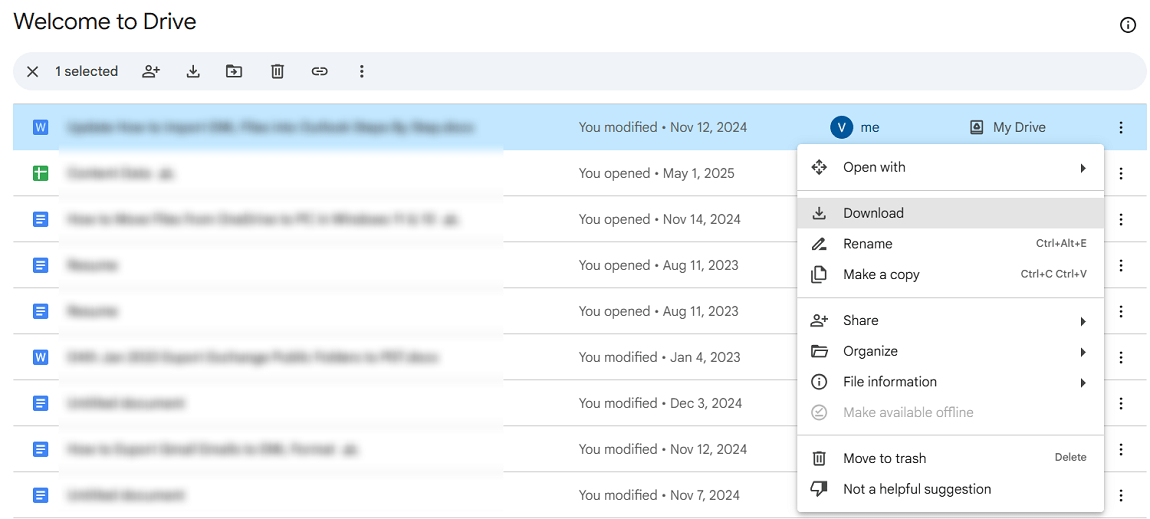Click the My Drive location icon
The width and height of the screenshot is (1150, 519).
pyautogui.click(x=976, y=128)
